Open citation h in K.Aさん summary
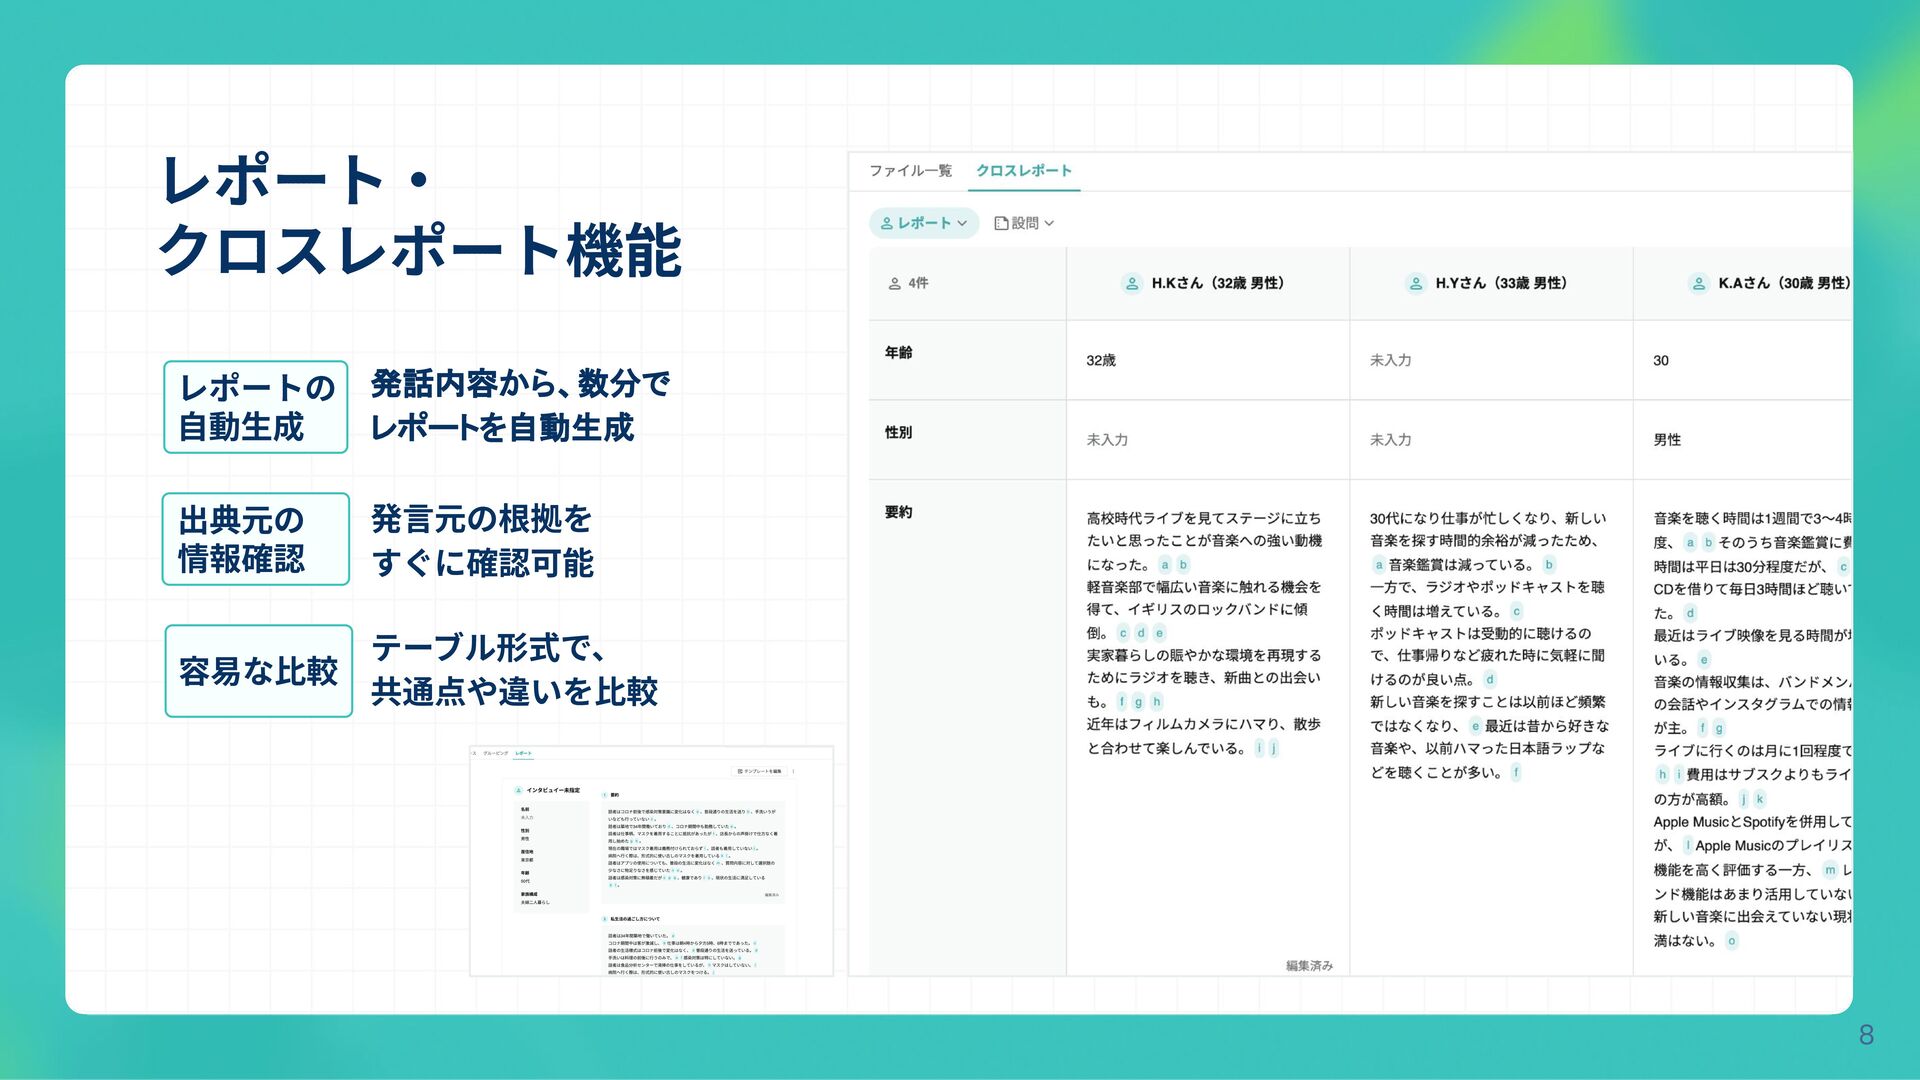This screenshot has width=1920, height=1080. point(1662,774)
